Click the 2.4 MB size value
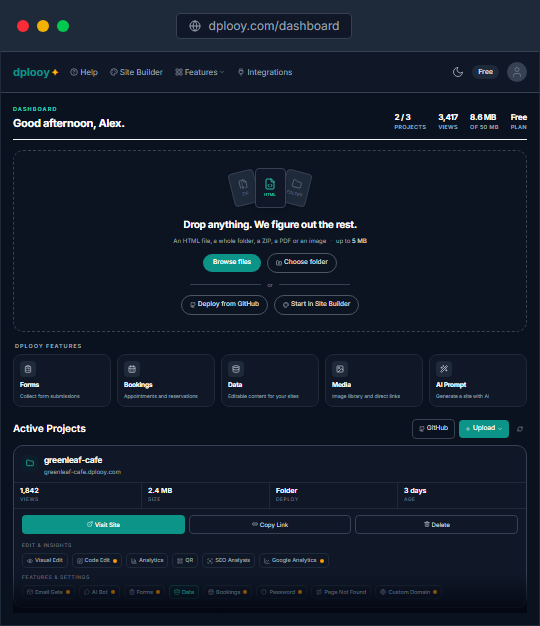 [x=160, y=491]
